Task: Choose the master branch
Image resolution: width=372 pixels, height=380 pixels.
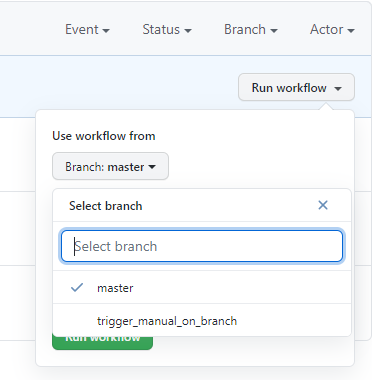Action: (x=202, y=288)
